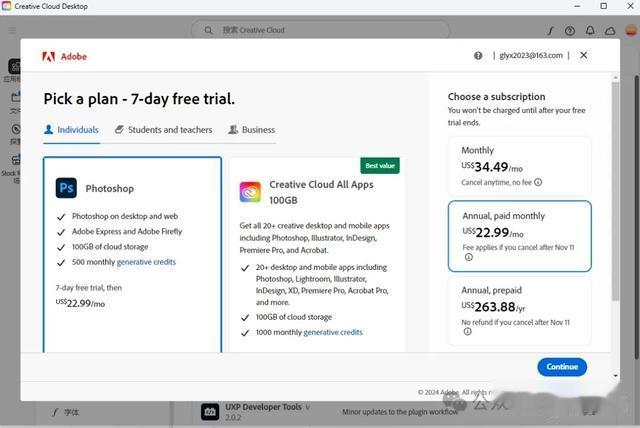Viewport: 640px width, 428px height.
Task: Click the Photoshop Ps app icon
Action: tap(66, 188)
